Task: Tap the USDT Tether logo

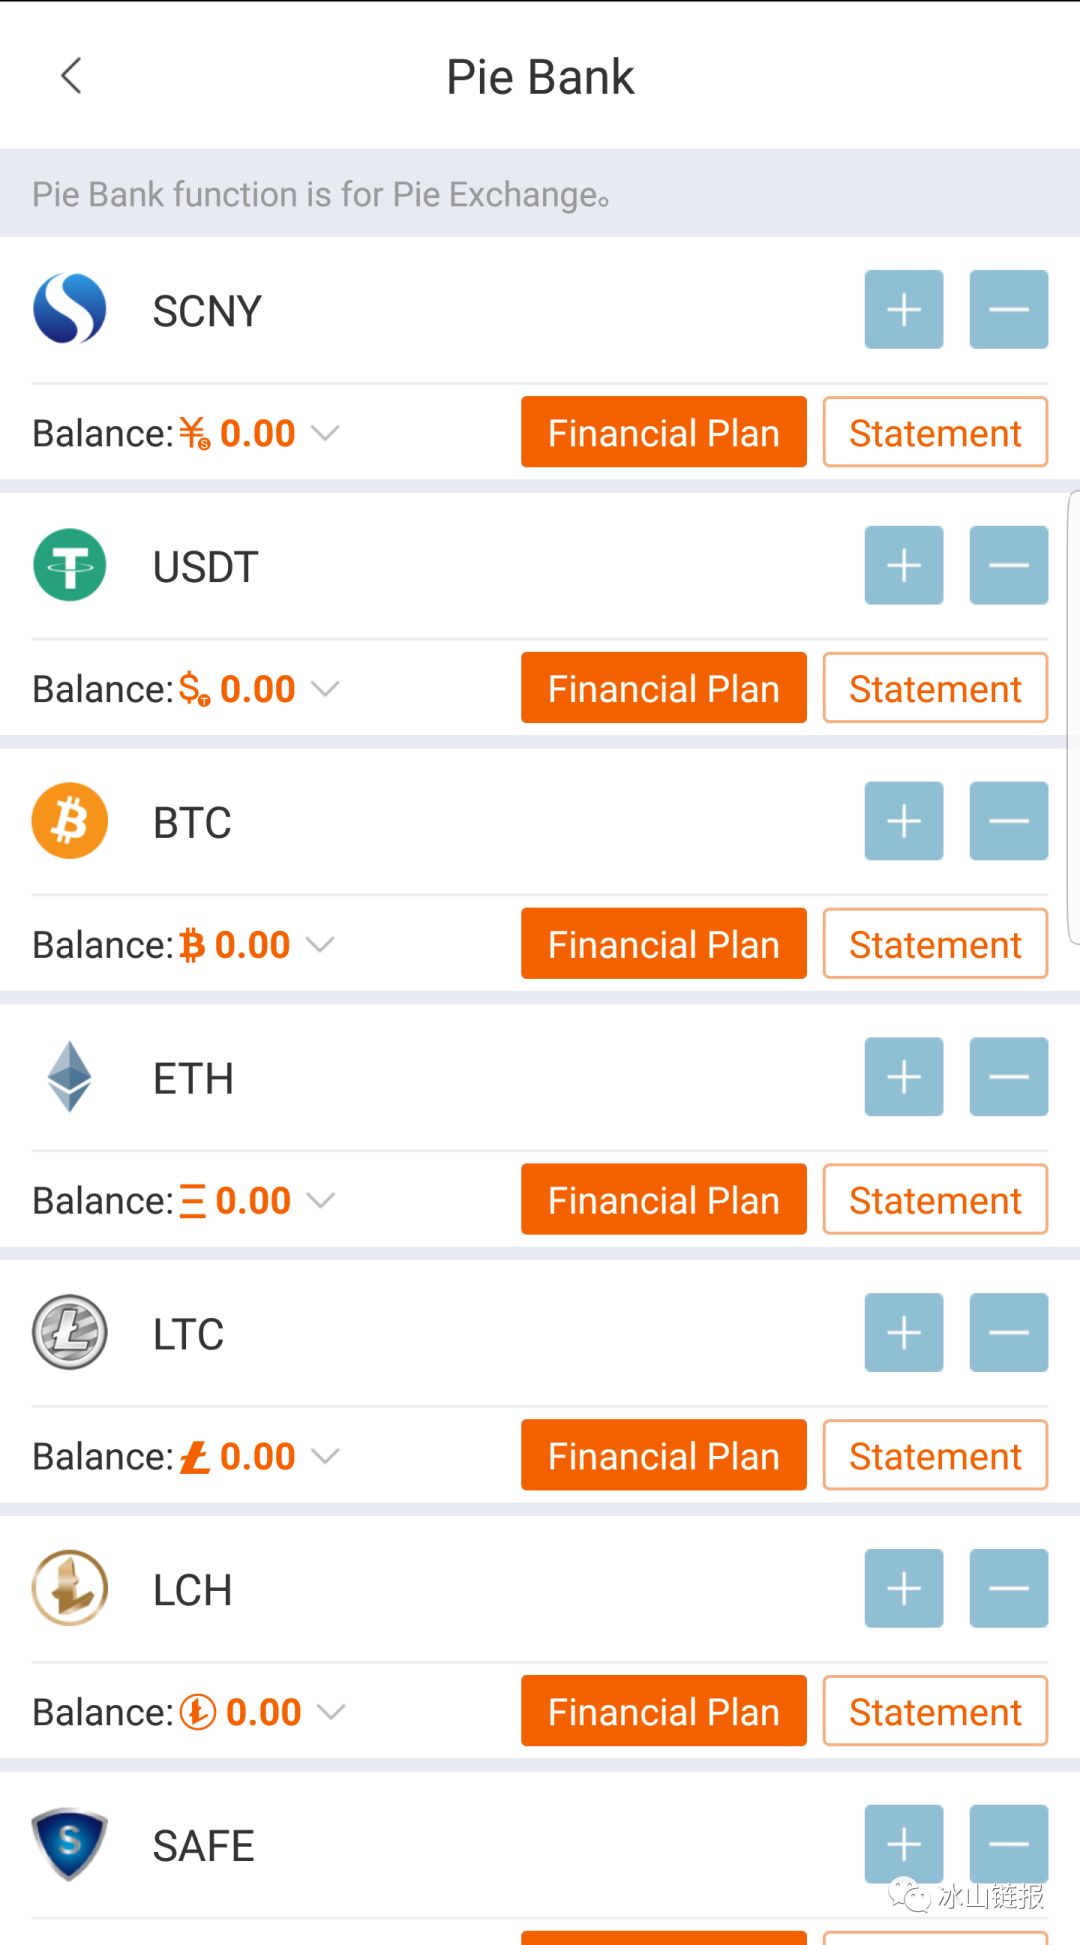Action: pyautogui.click(x=70, y=565)
